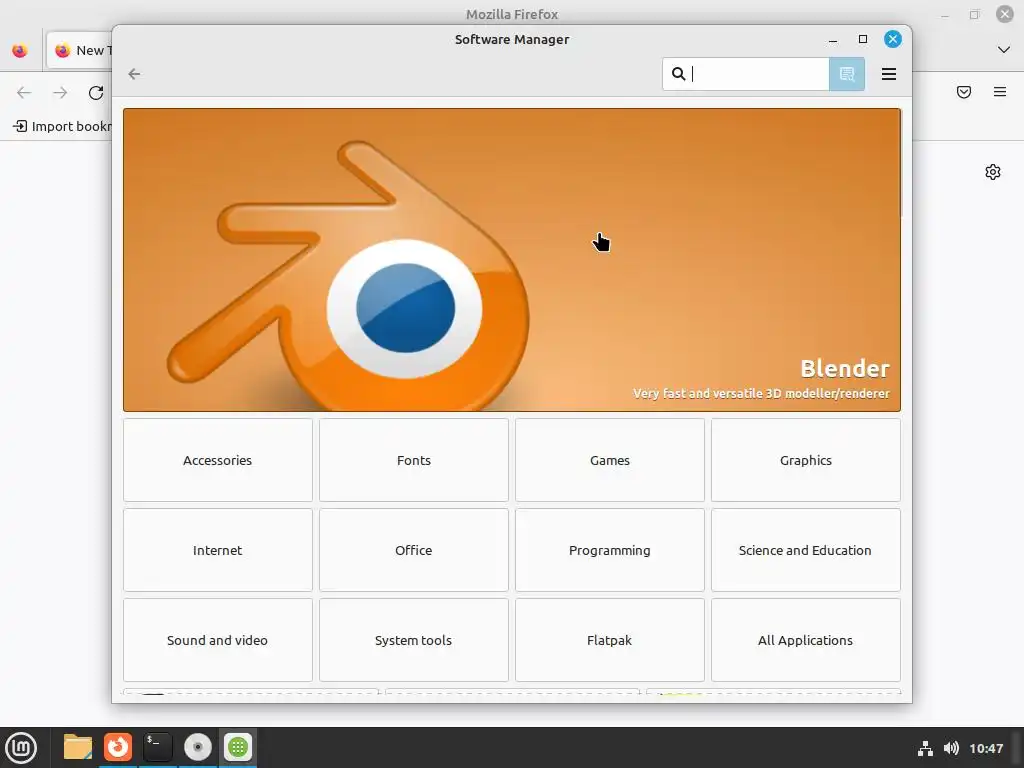
Task: Focus the Software Manager search field
Action: coord(746,74)
